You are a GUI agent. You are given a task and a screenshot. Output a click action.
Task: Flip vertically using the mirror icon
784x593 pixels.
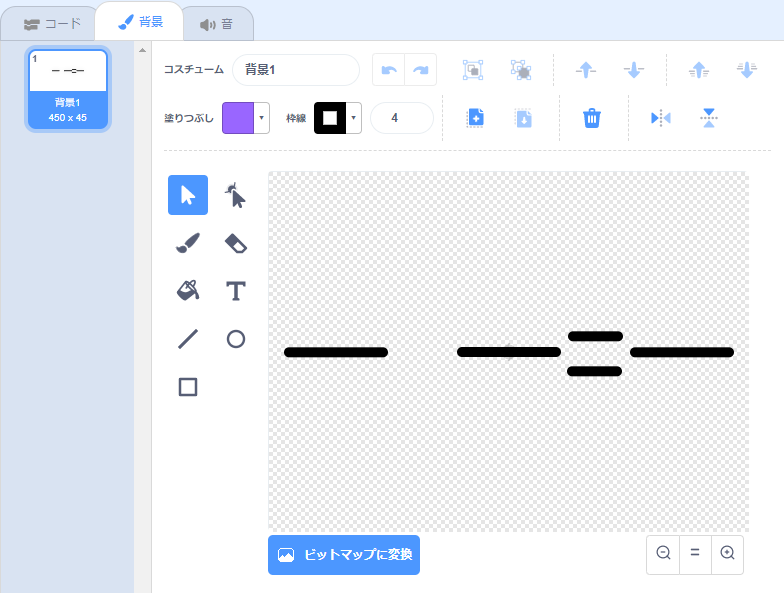click(x=709, y=118)
